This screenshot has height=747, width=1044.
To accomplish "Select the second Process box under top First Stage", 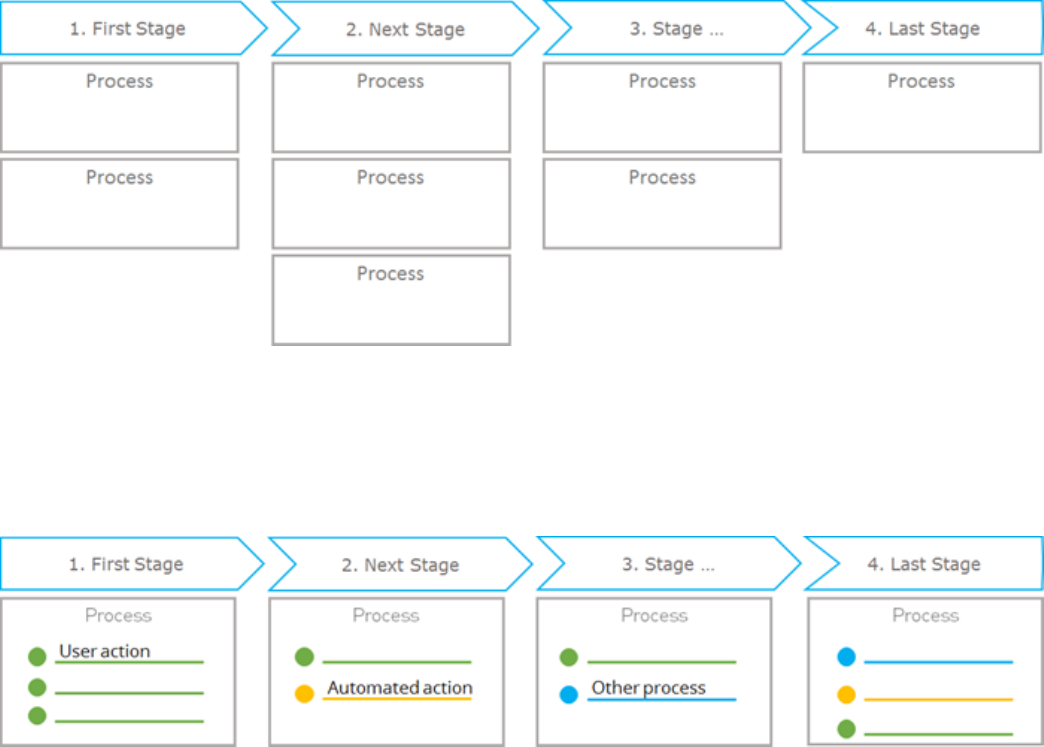I will [119, 203].
